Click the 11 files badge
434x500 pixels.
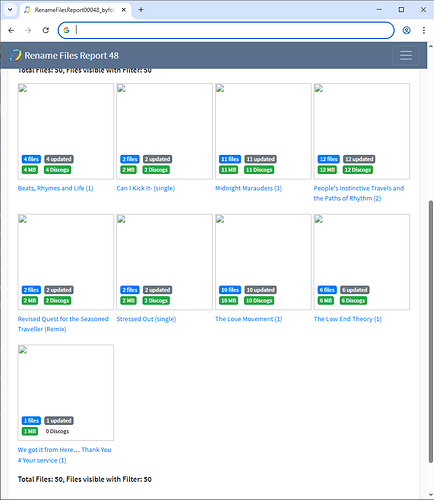coord(230,159)
